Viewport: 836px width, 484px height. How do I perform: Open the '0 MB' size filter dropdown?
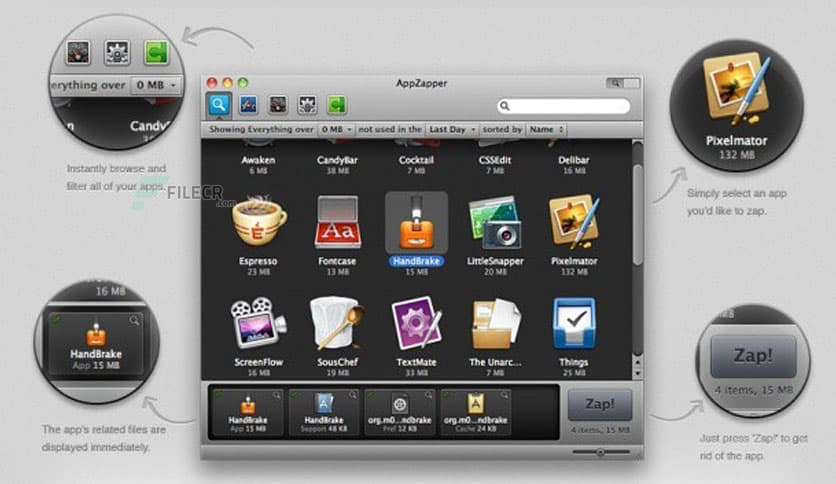pos(337,130)
